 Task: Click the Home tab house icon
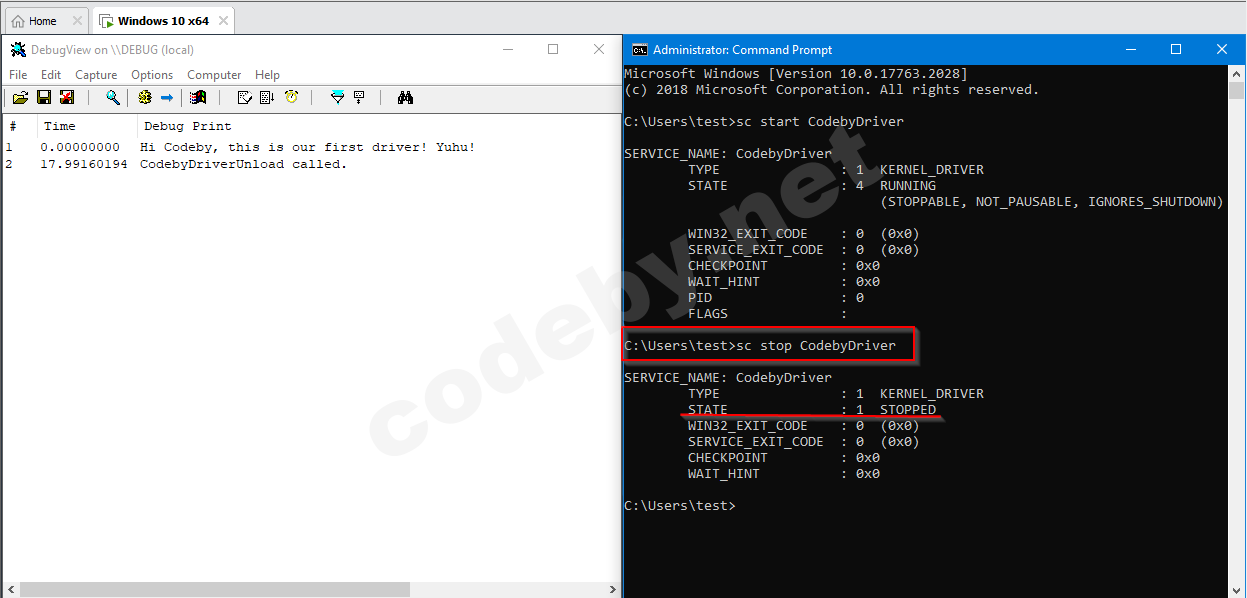click(x=18, y=20)
